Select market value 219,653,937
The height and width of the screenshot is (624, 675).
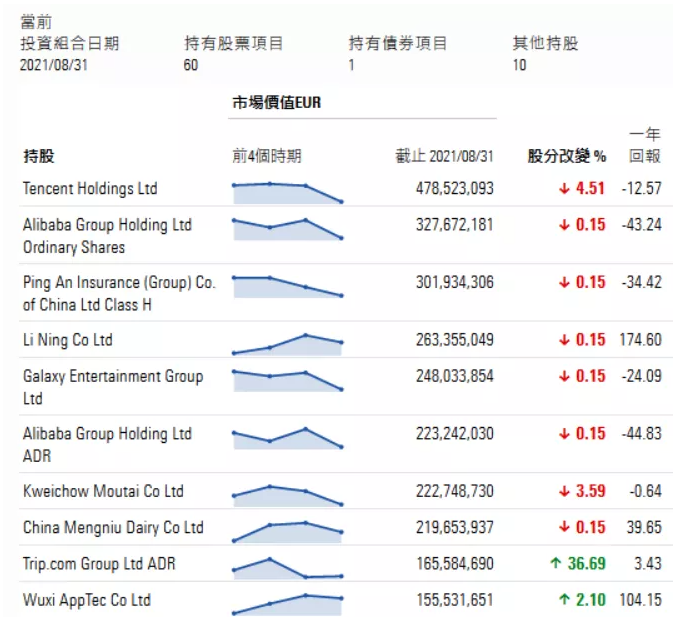pyautogui.click(x=455, y=528)
